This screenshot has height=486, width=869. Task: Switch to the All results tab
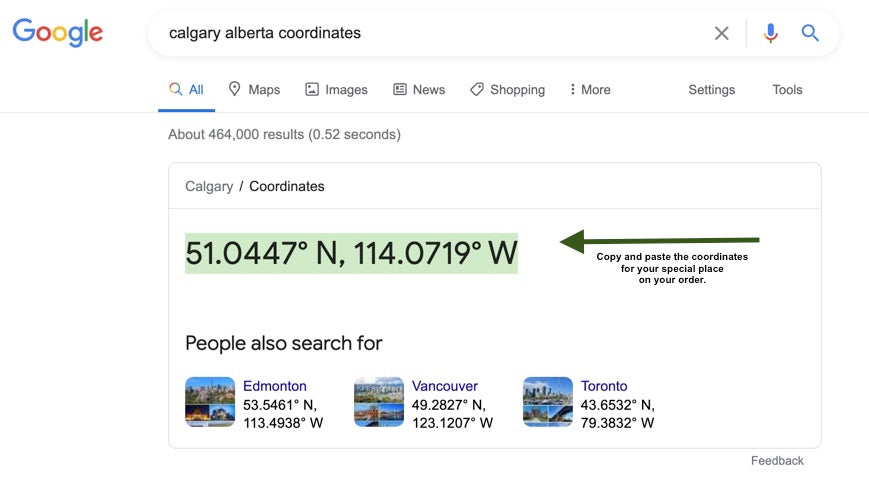[x=187, y=89]
